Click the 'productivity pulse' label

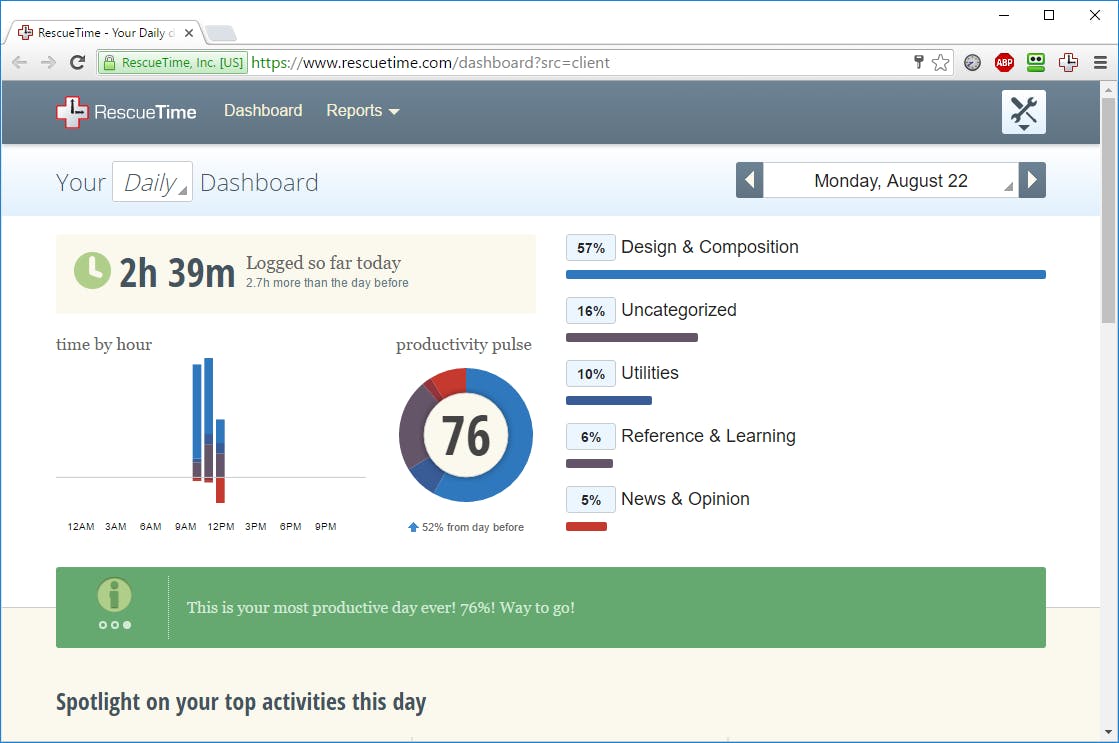click(464, 345)
